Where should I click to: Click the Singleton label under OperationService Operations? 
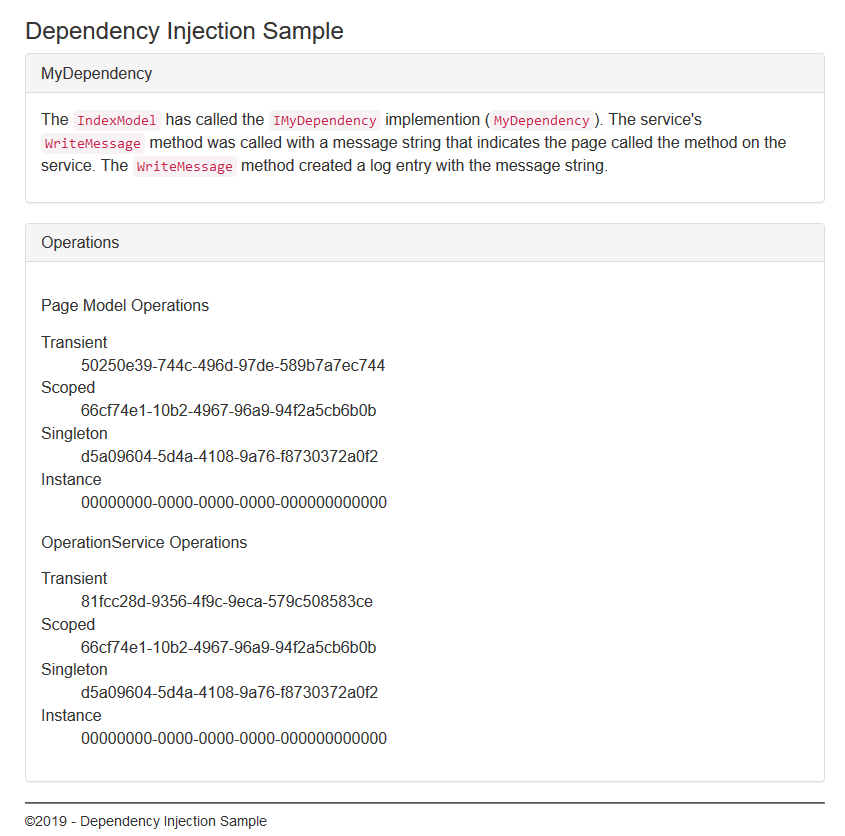(74, 669)
